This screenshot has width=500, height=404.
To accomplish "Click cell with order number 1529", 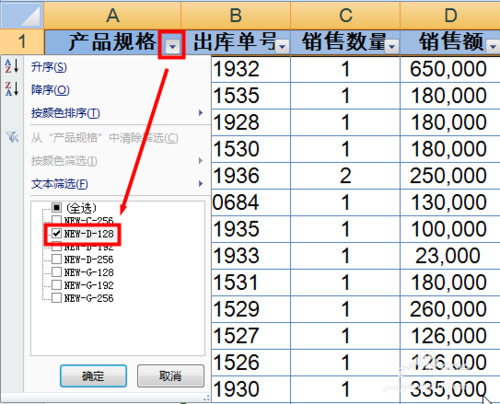I will [251, 309].
